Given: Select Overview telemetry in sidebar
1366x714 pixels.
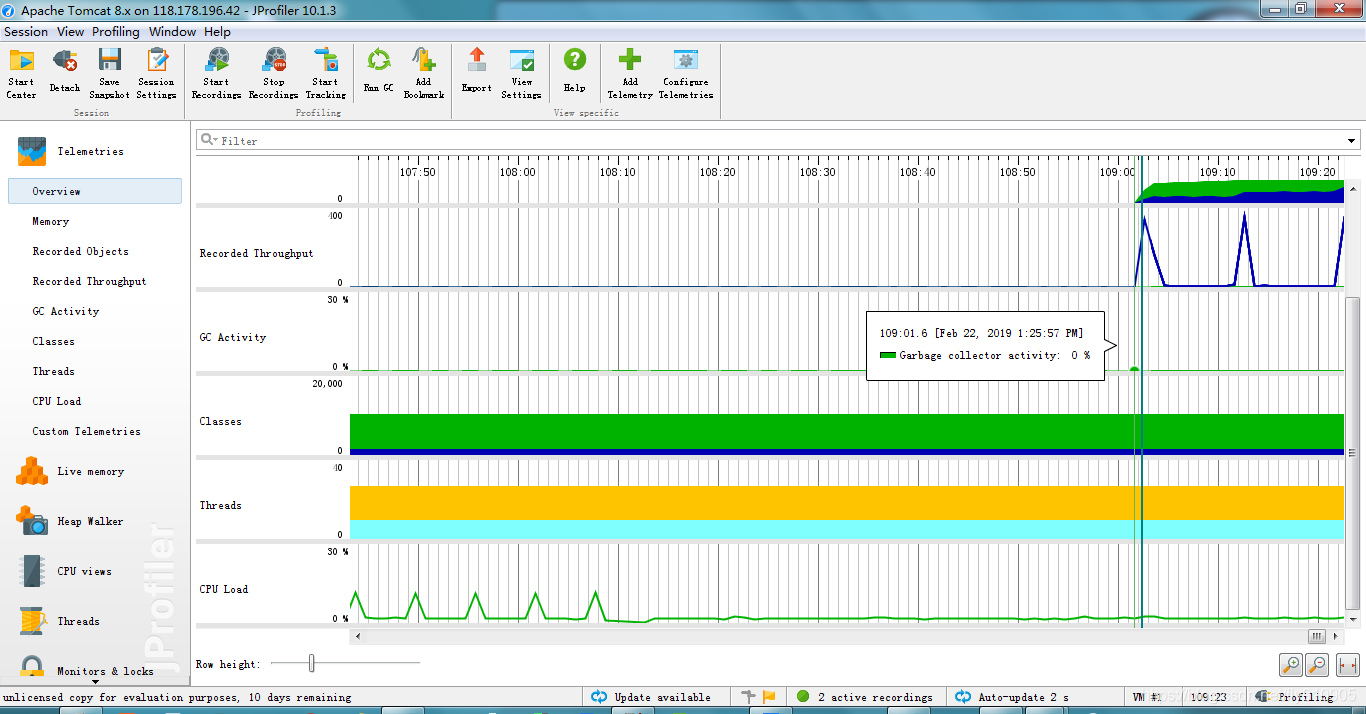Looking at the screenshot, I should [x=95, y=191].
